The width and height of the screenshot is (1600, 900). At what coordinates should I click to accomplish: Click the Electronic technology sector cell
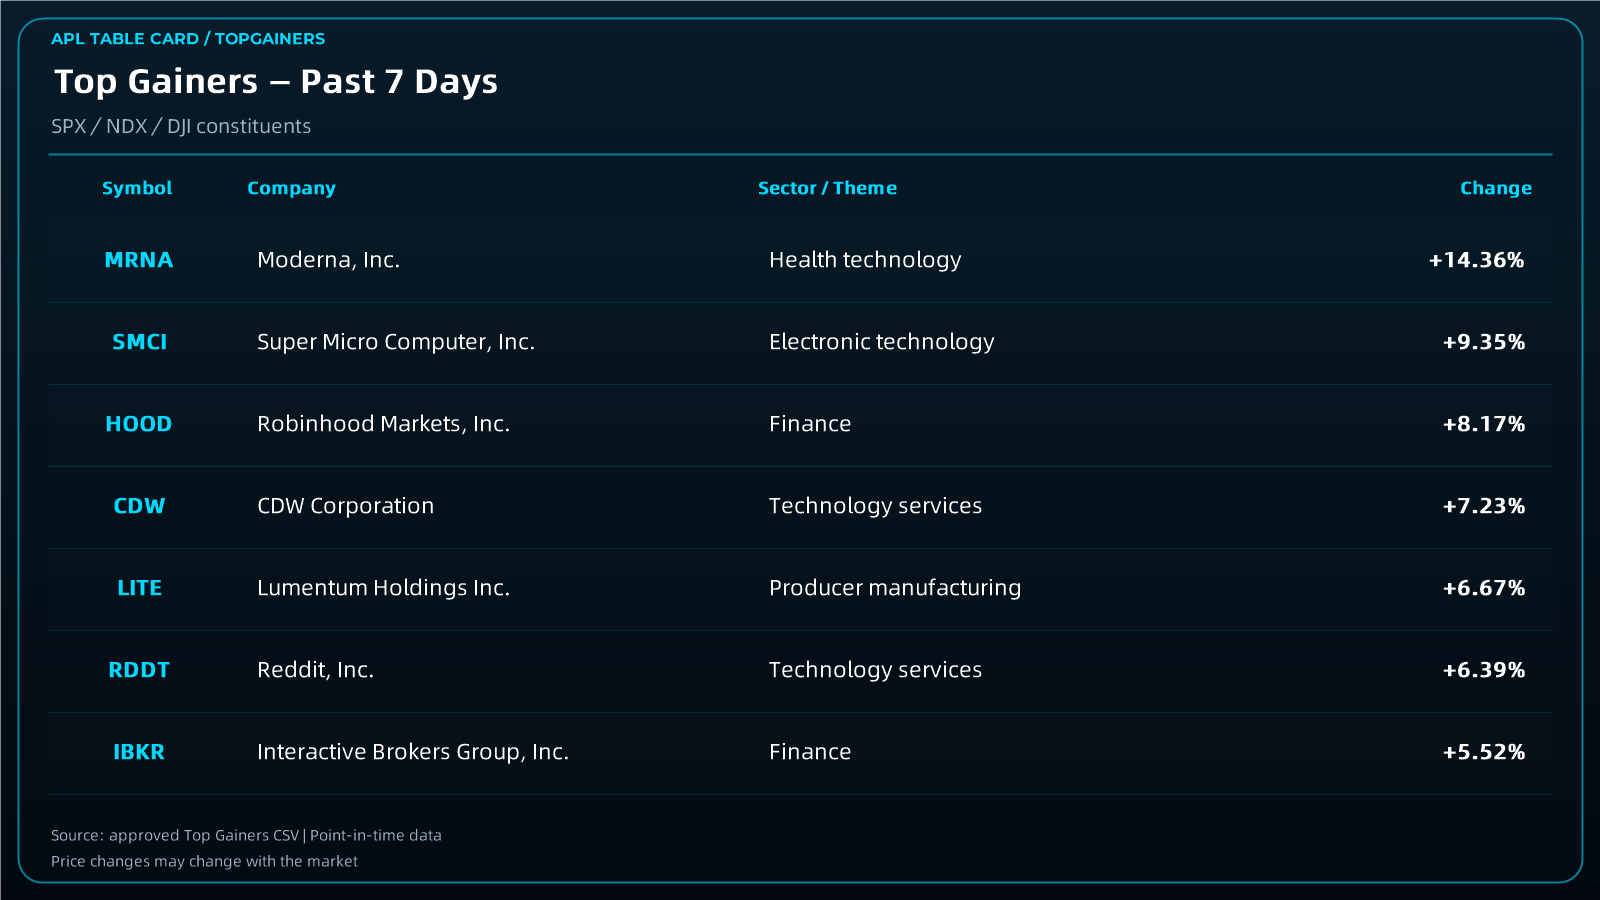pos(882,342)
